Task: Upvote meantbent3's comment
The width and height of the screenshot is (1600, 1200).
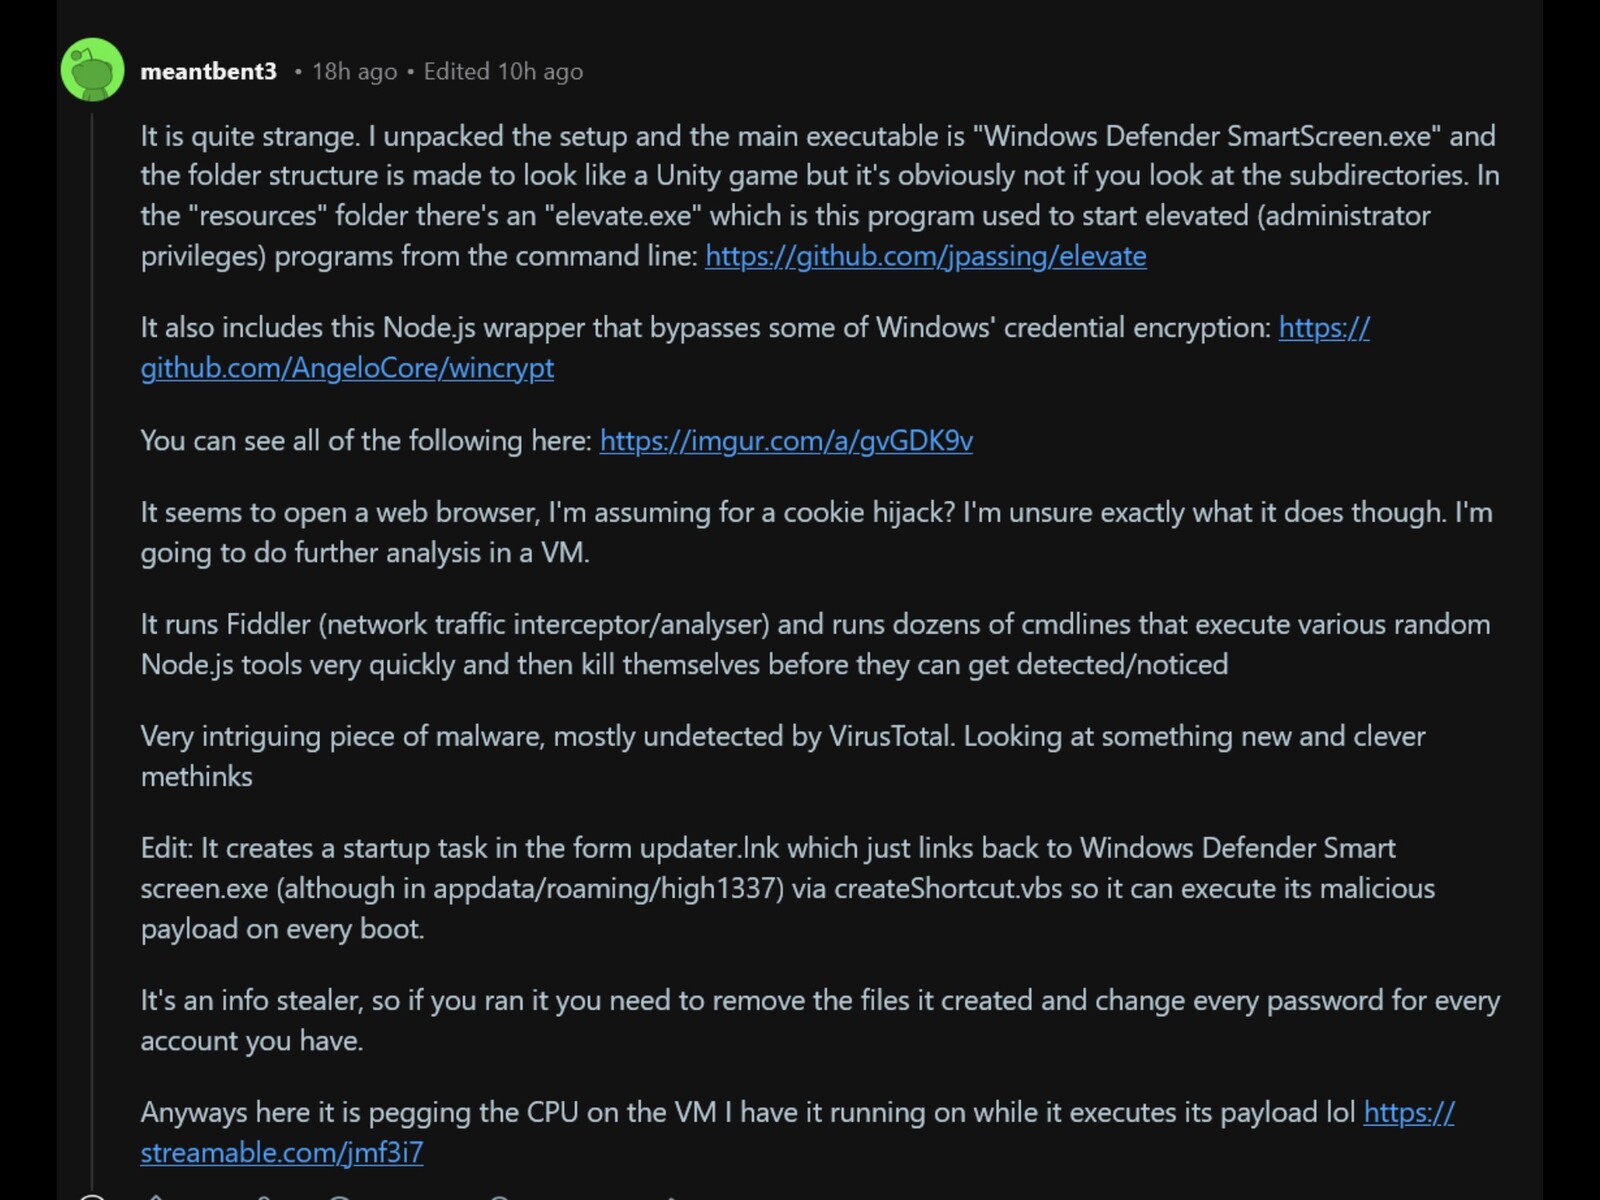Action: 155,1196
